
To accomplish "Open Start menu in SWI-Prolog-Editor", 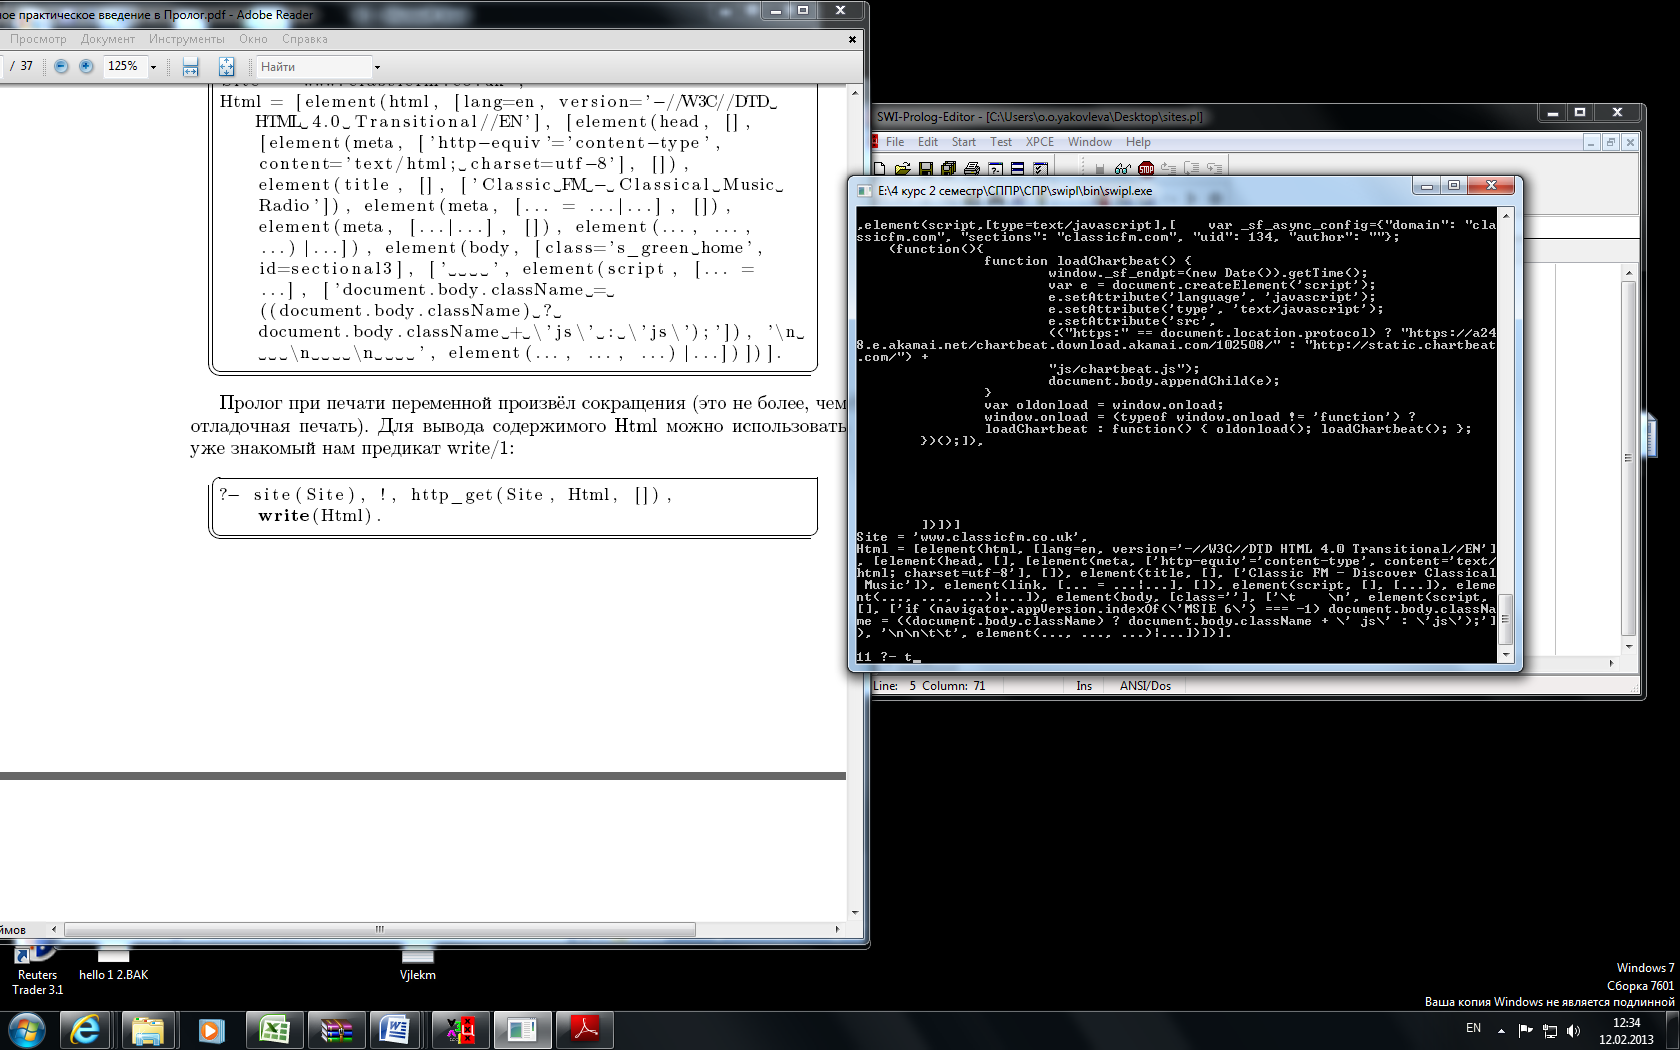I will coord(964,142).
